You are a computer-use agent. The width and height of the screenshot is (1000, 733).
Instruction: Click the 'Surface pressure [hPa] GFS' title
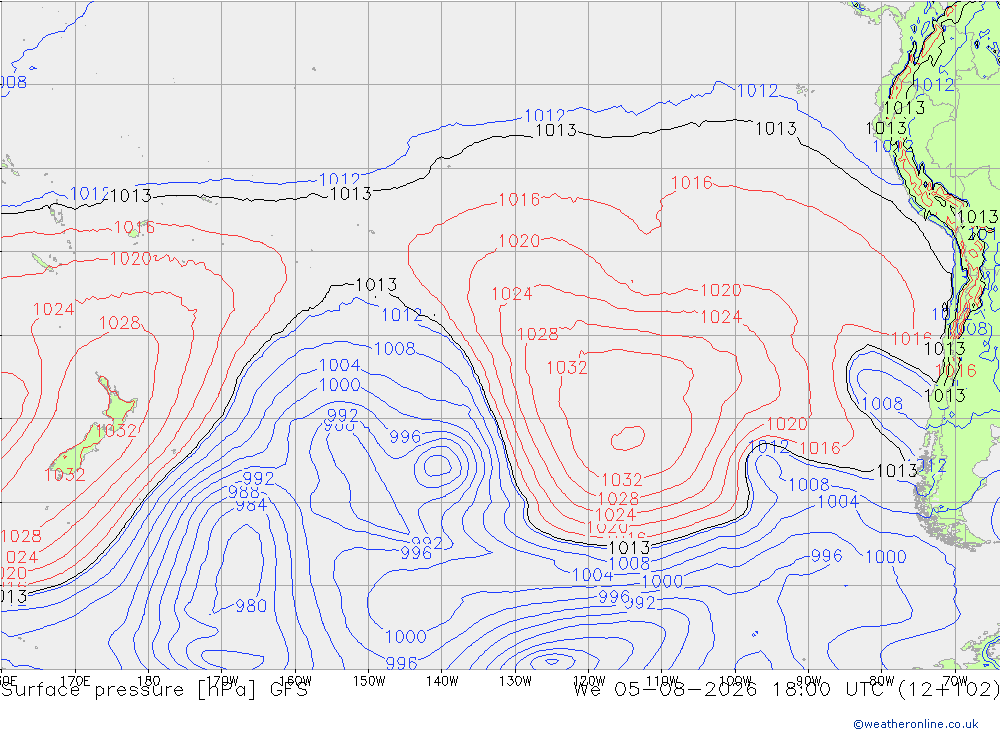(x=154, y=690)
